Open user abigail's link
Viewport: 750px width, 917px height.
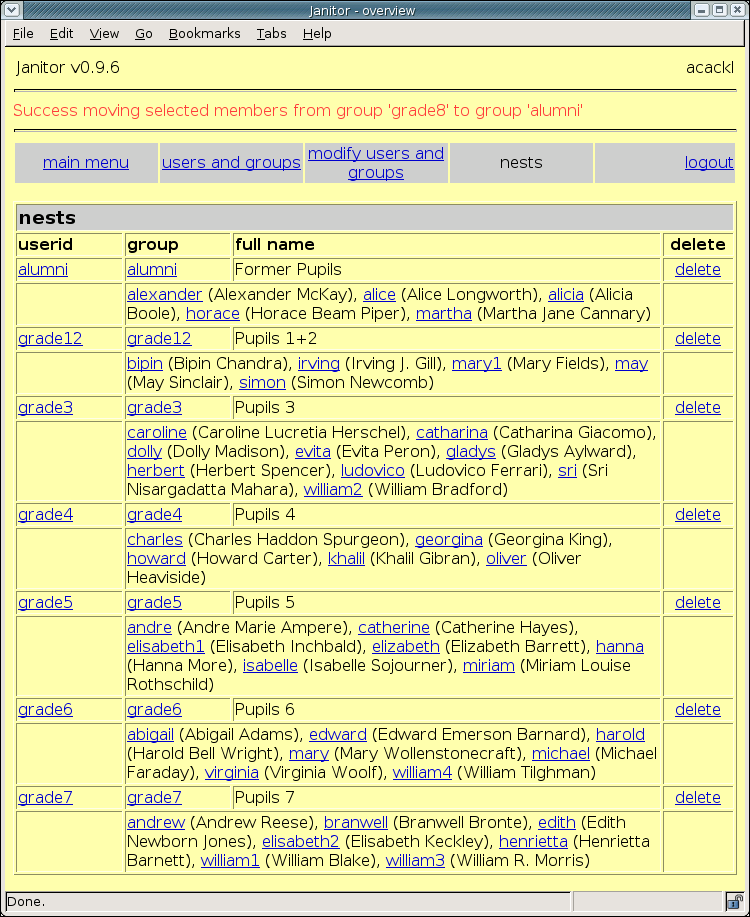[150, 735]
